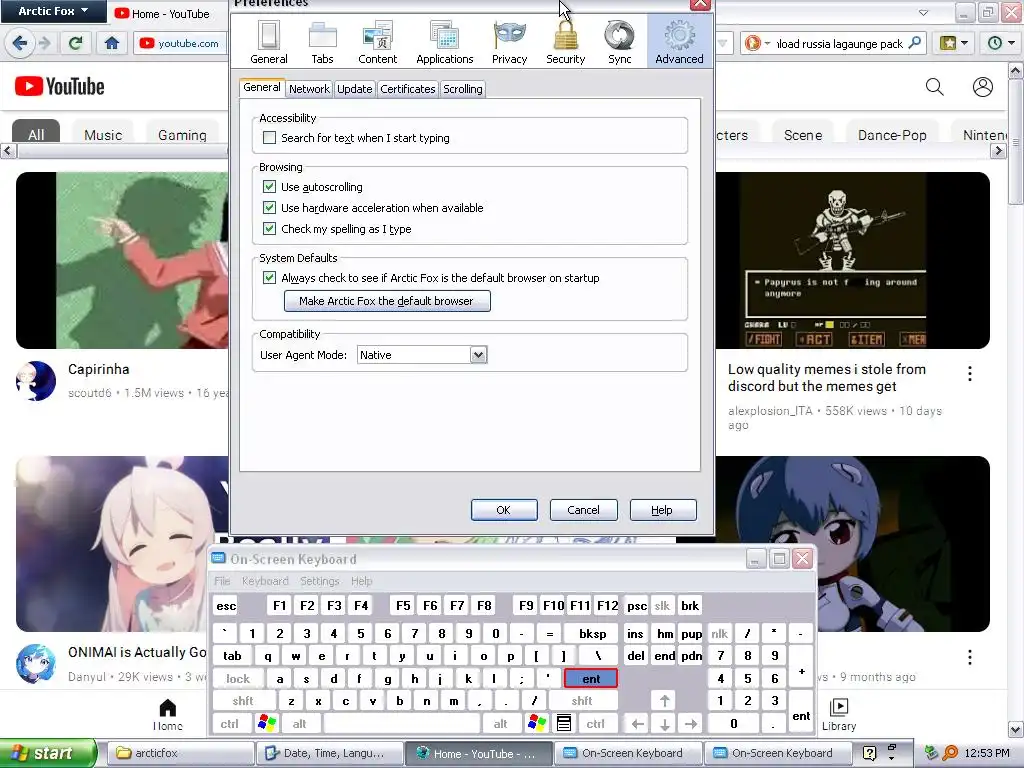Click the chip bar left scroll arrow
This screenshot has height=768, width=1024.
click(8, 151)
